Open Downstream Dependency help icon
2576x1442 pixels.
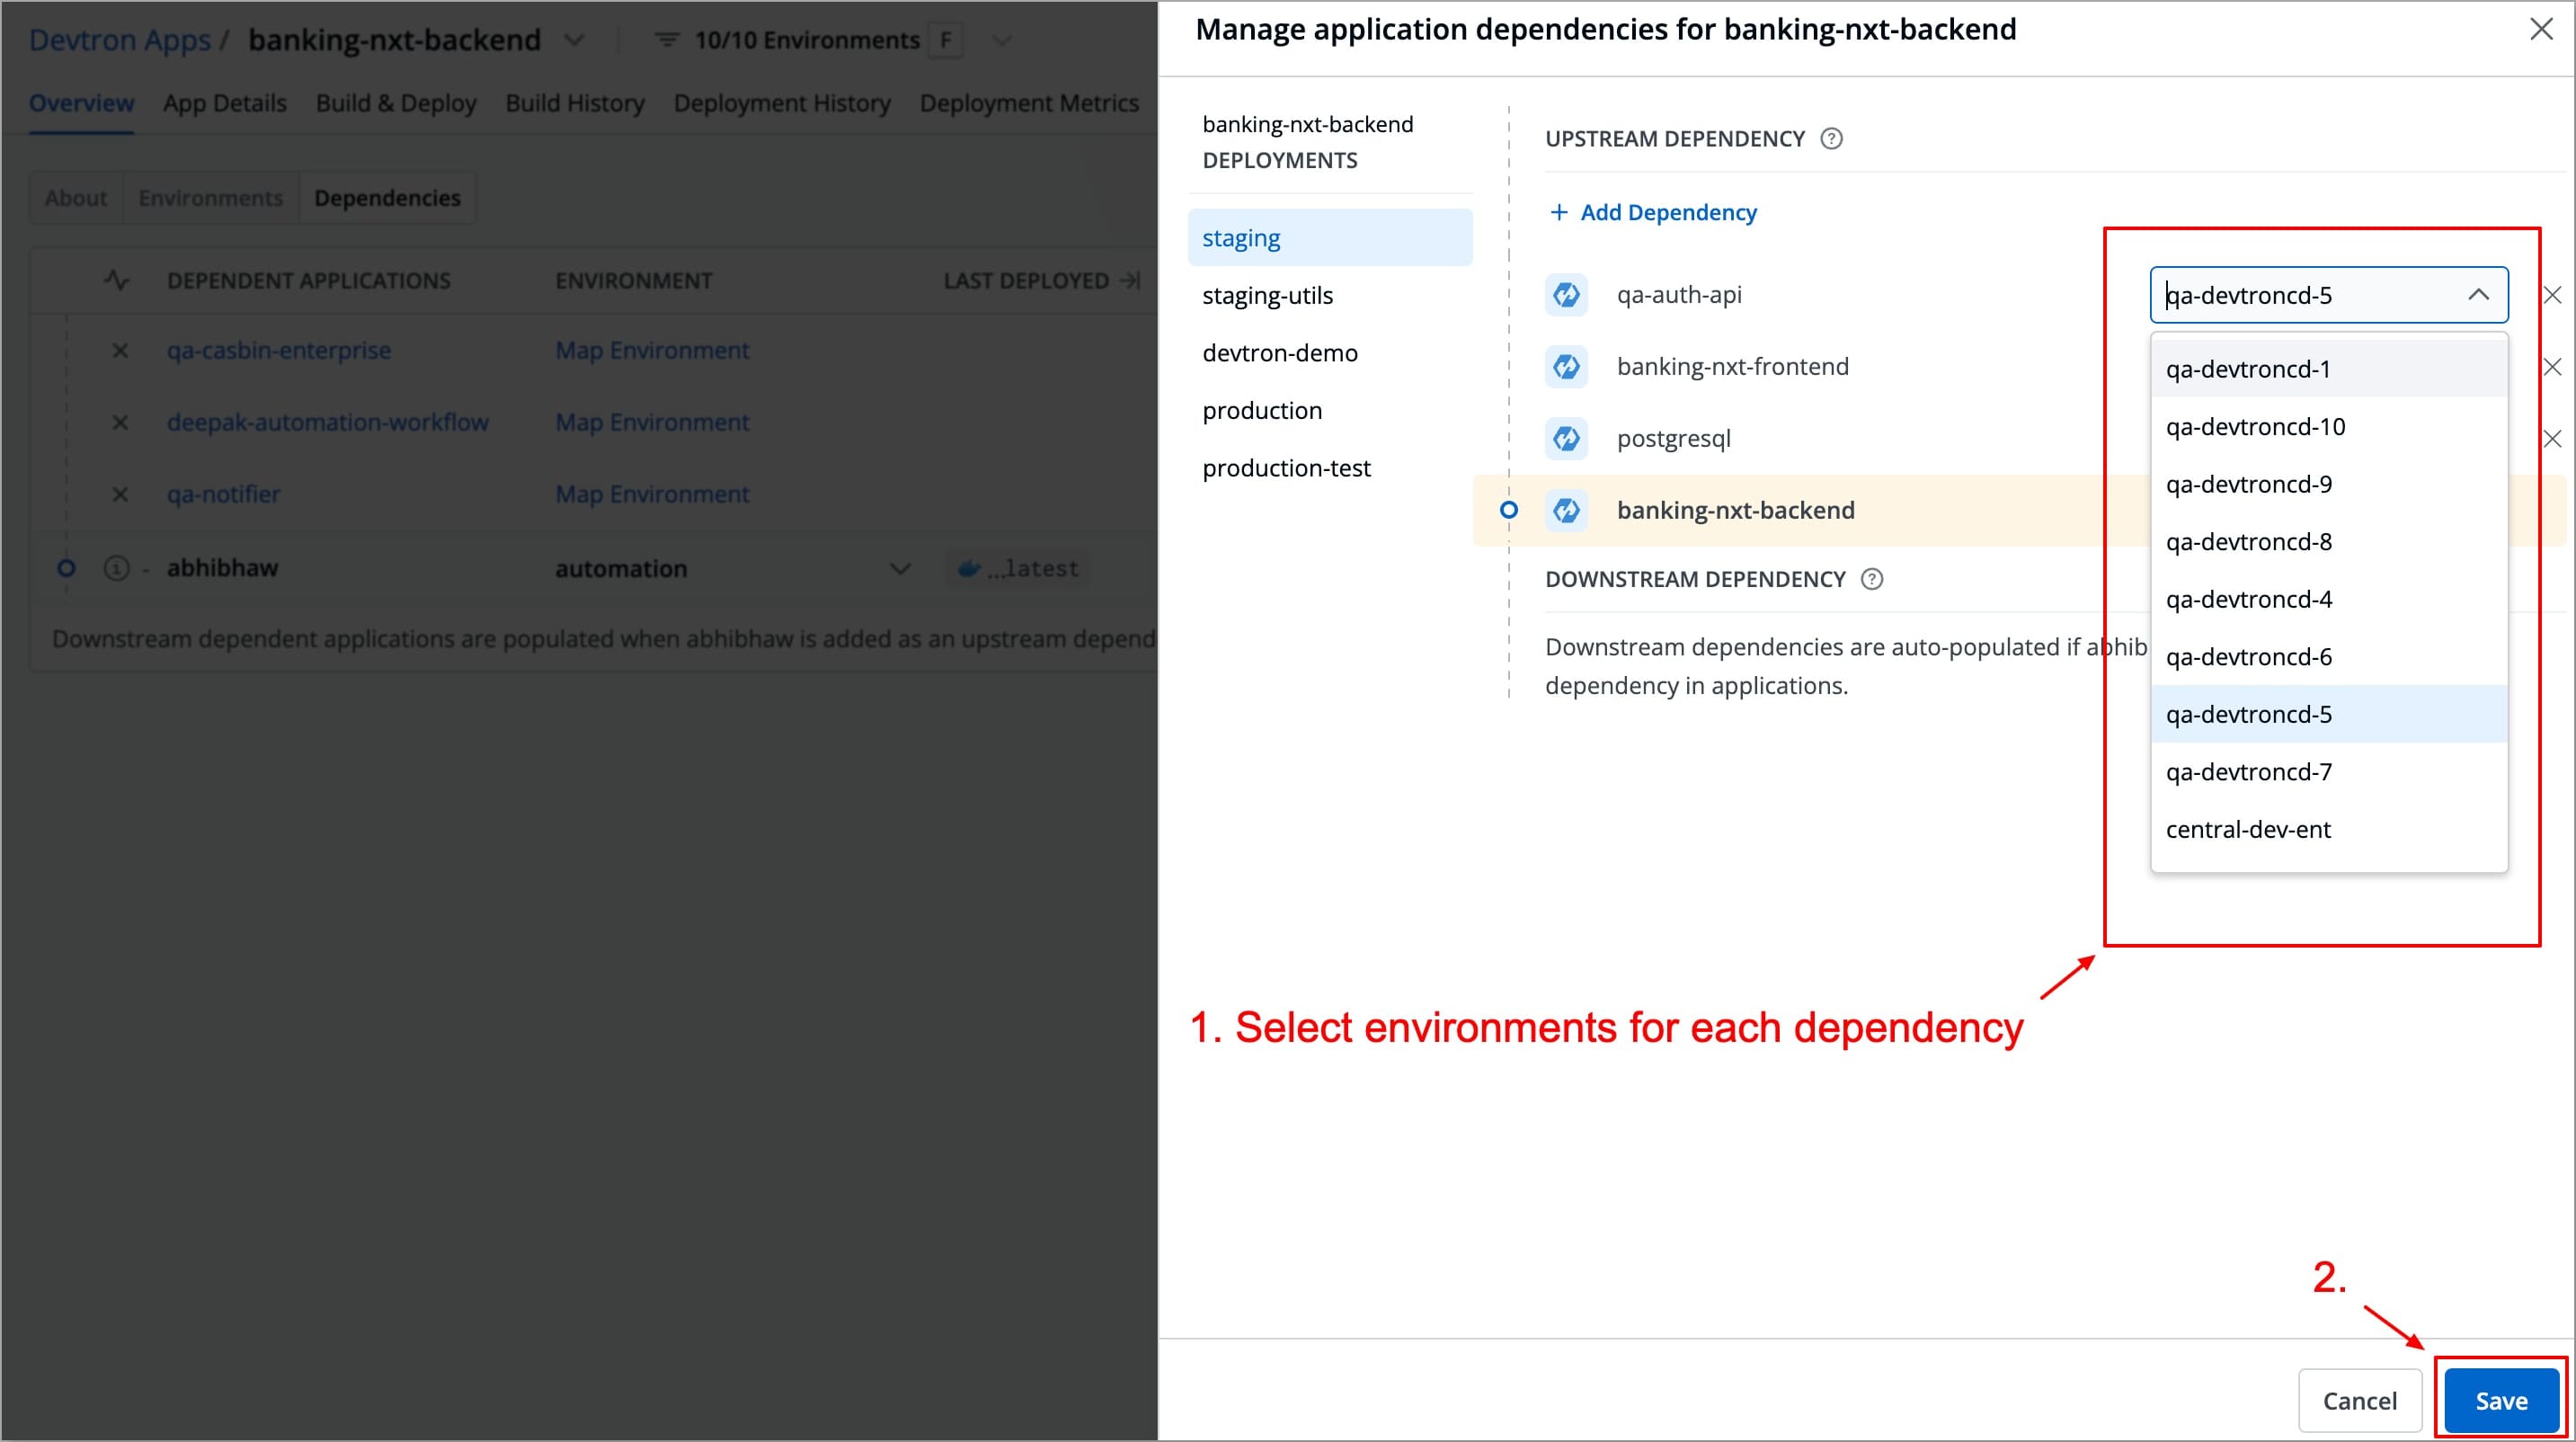tap(1872, 579)
